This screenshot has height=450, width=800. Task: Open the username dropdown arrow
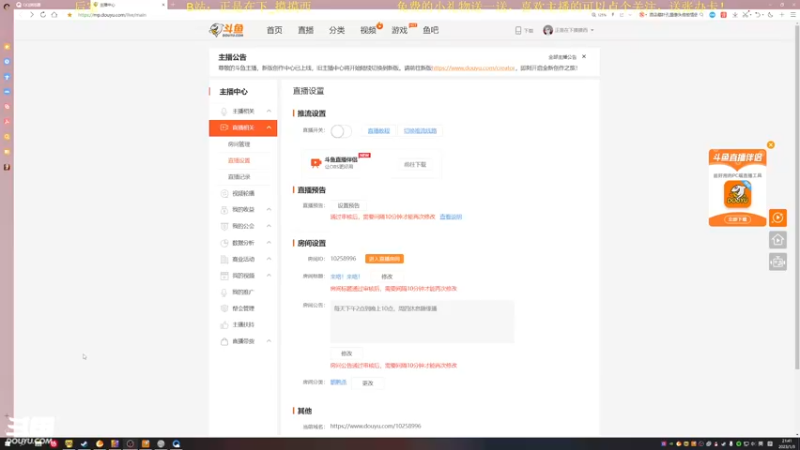592,30
